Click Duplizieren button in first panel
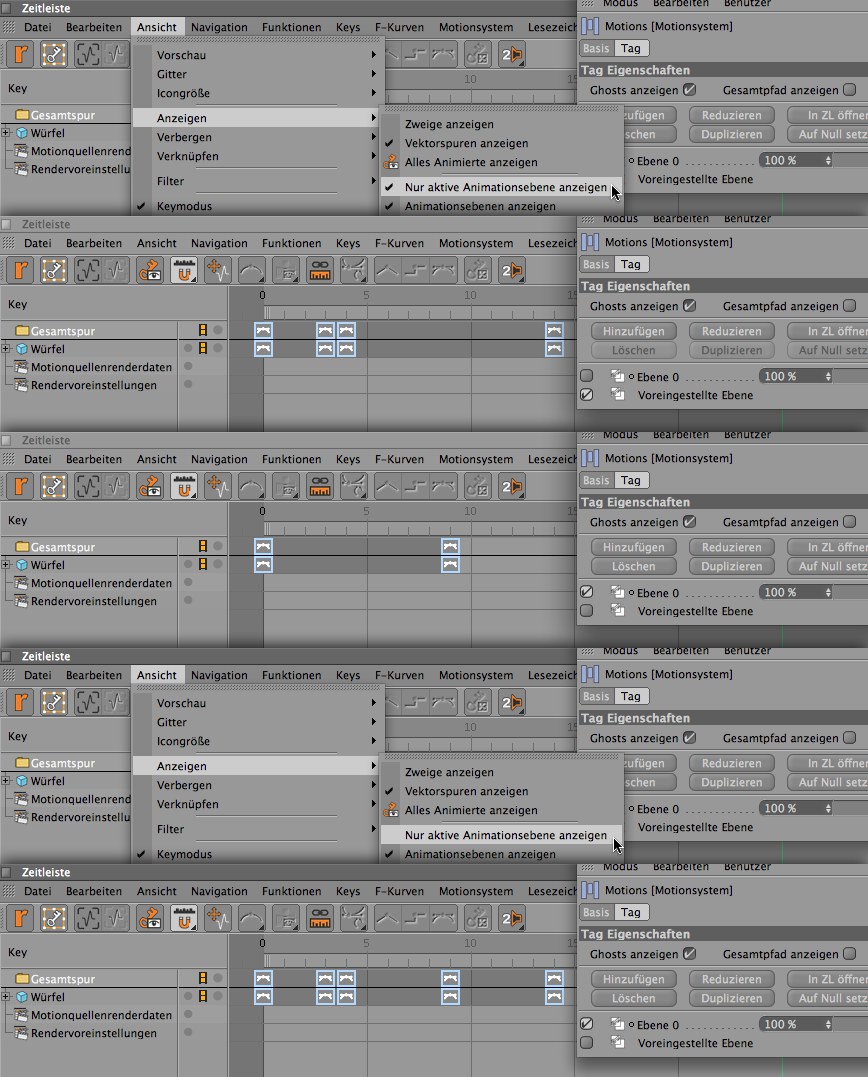 [x=731, y=135]
